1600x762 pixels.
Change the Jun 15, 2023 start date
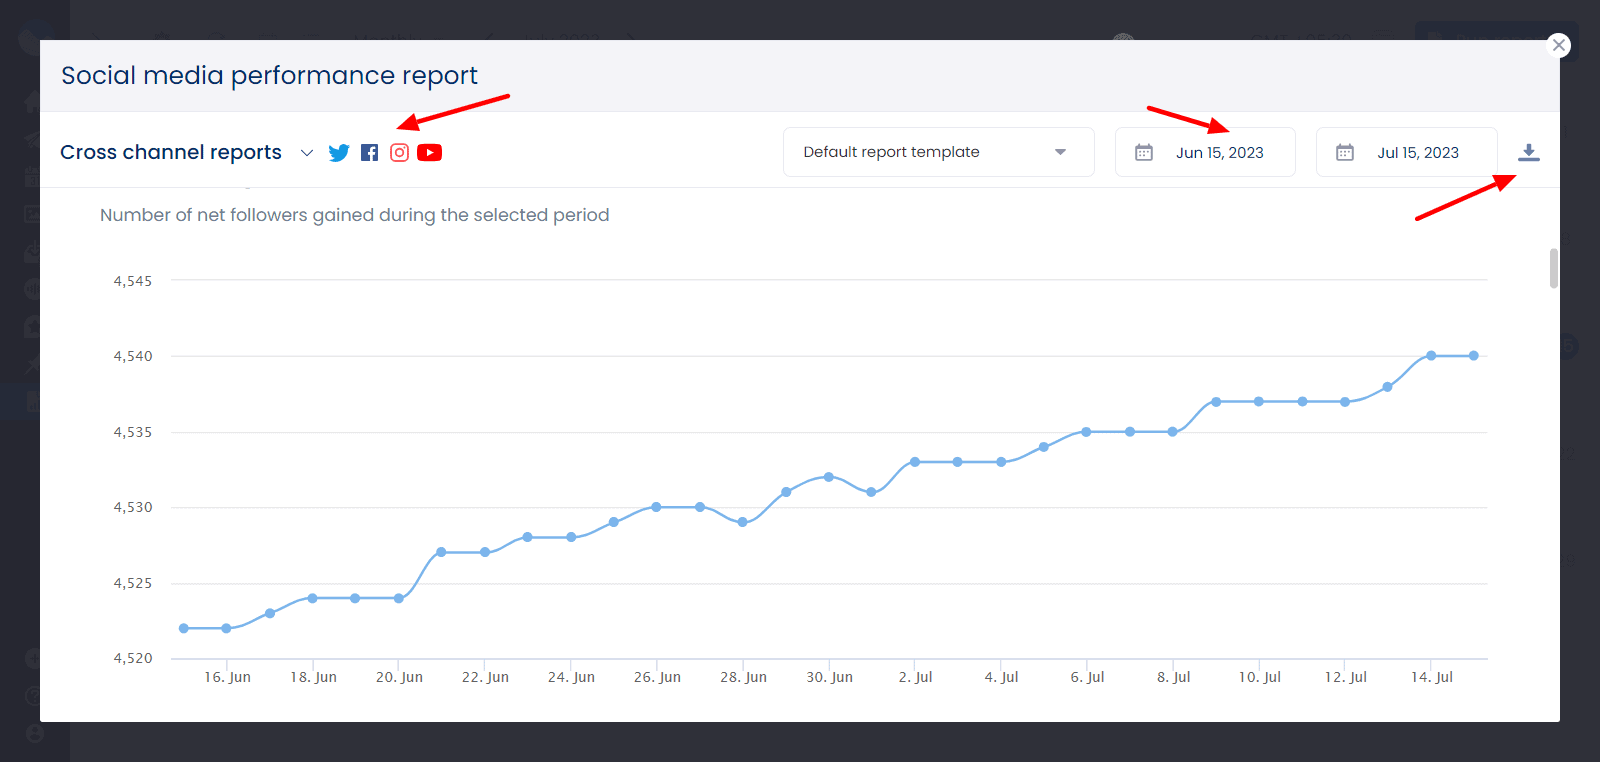(x=1219, y=153)
